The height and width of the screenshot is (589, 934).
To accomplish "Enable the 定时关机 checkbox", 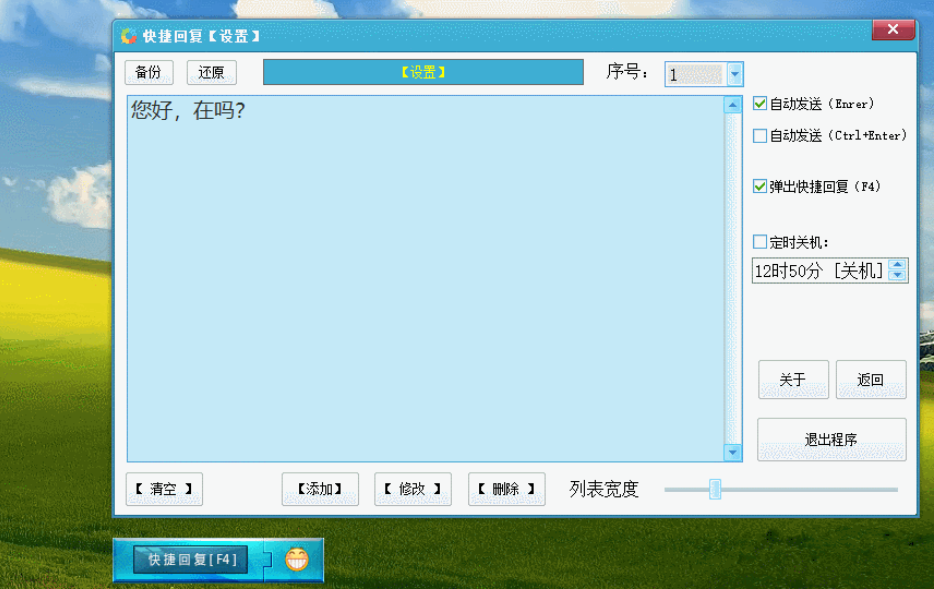I will pos(759,242).
